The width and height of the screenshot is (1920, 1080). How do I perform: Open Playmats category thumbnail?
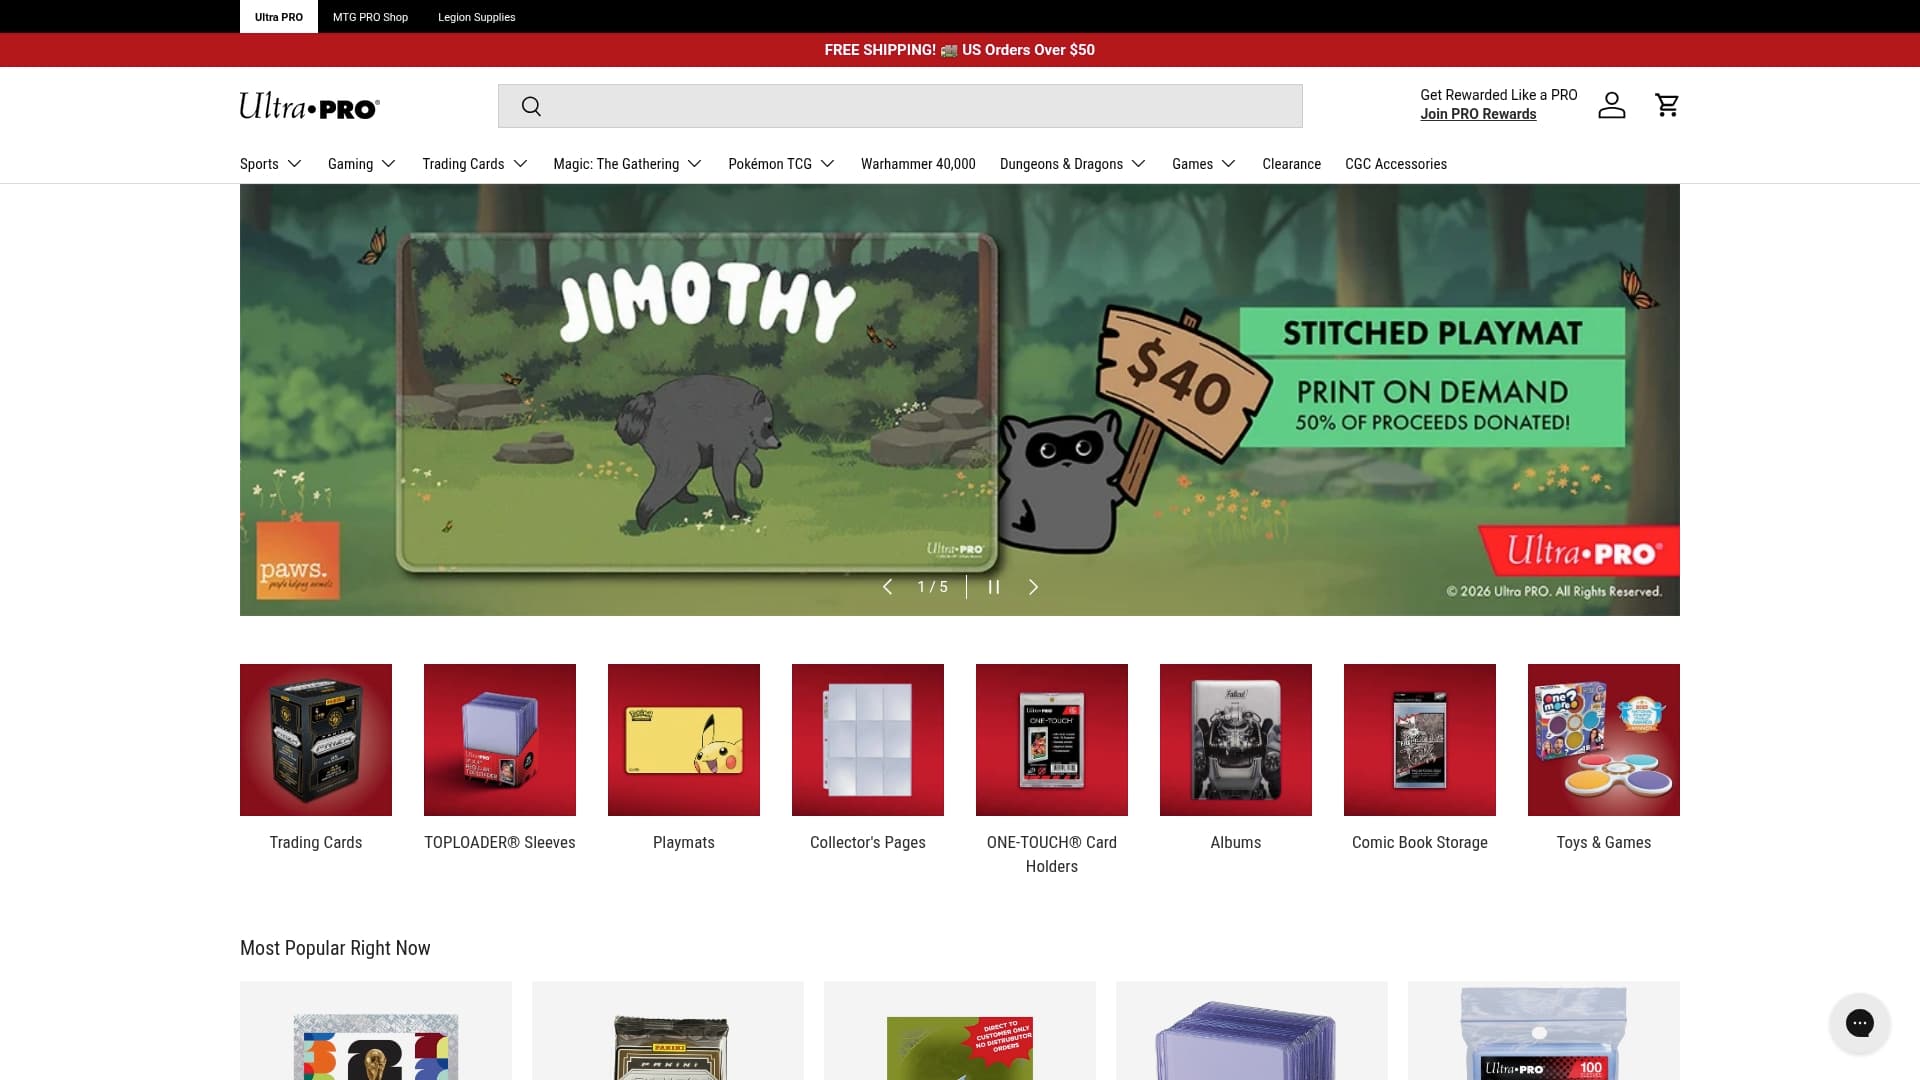tap(684, 740)
